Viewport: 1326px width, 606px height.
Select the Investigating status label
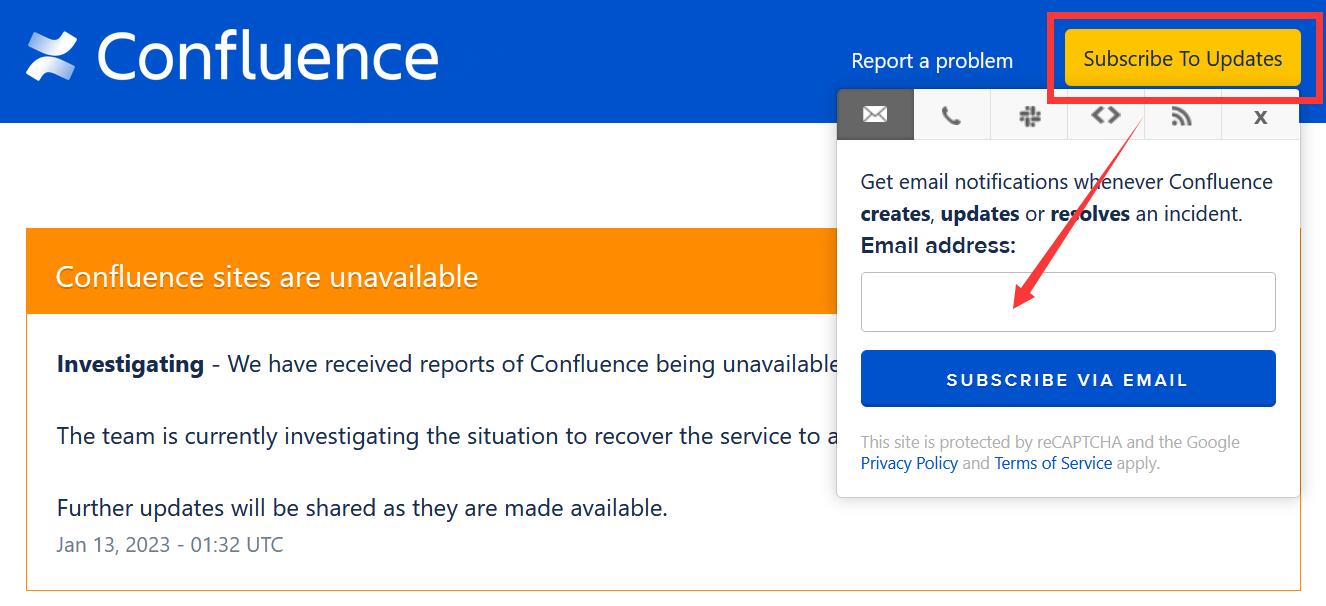(x=130, y=364)
